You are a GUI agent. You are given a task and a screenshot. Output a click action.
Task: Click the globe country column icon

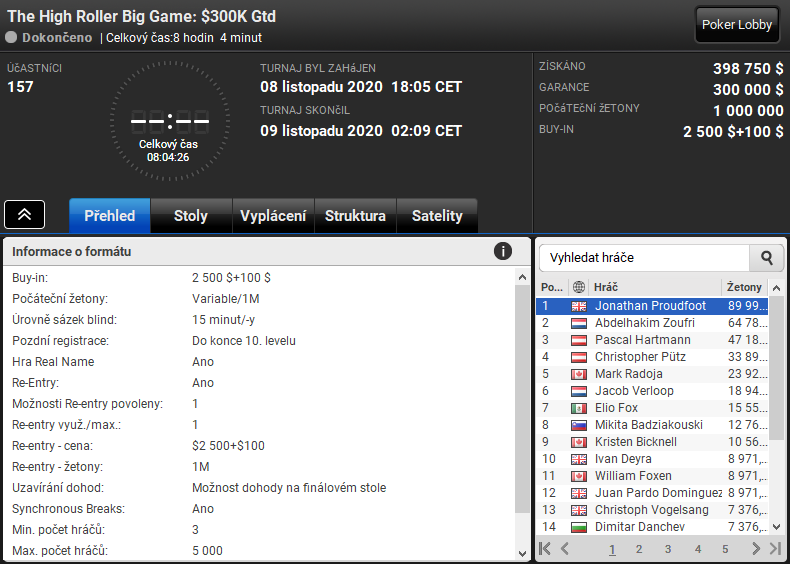coord(579,287)
